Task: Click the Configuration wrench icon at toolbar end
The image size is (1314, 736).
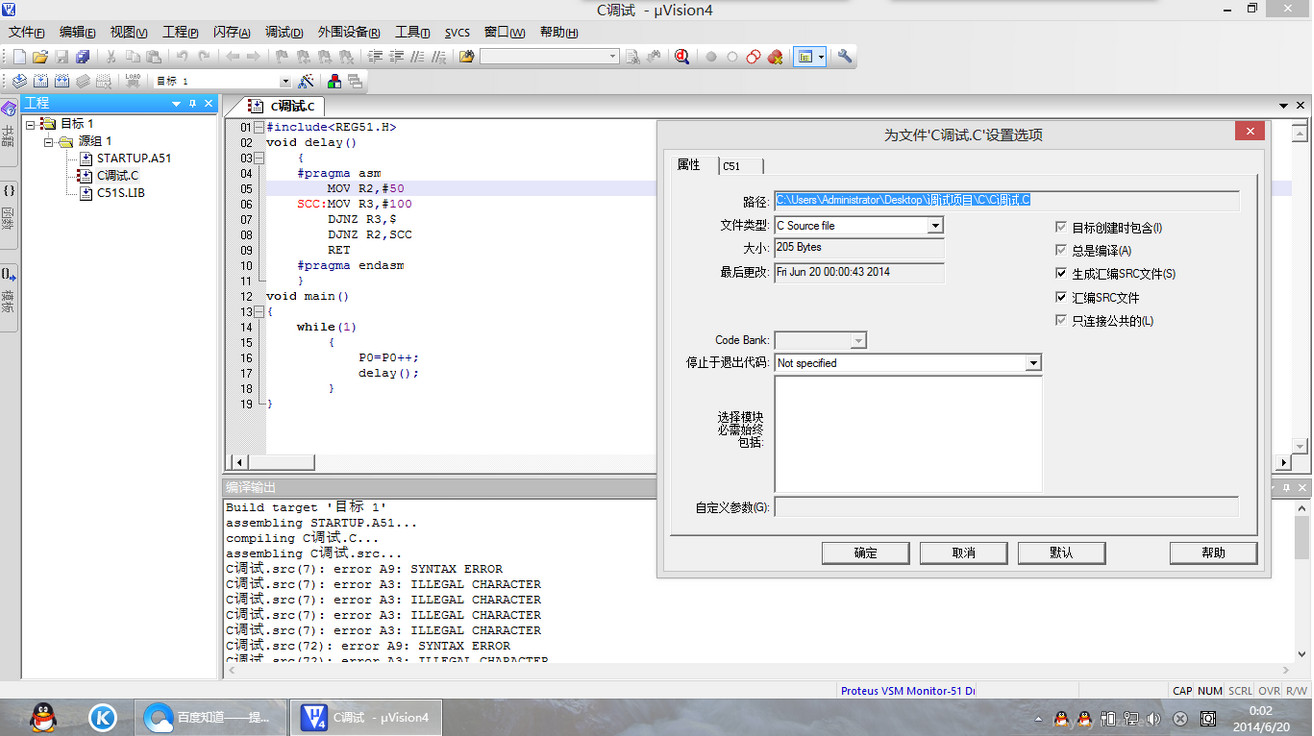Action: tap(843, 57)
